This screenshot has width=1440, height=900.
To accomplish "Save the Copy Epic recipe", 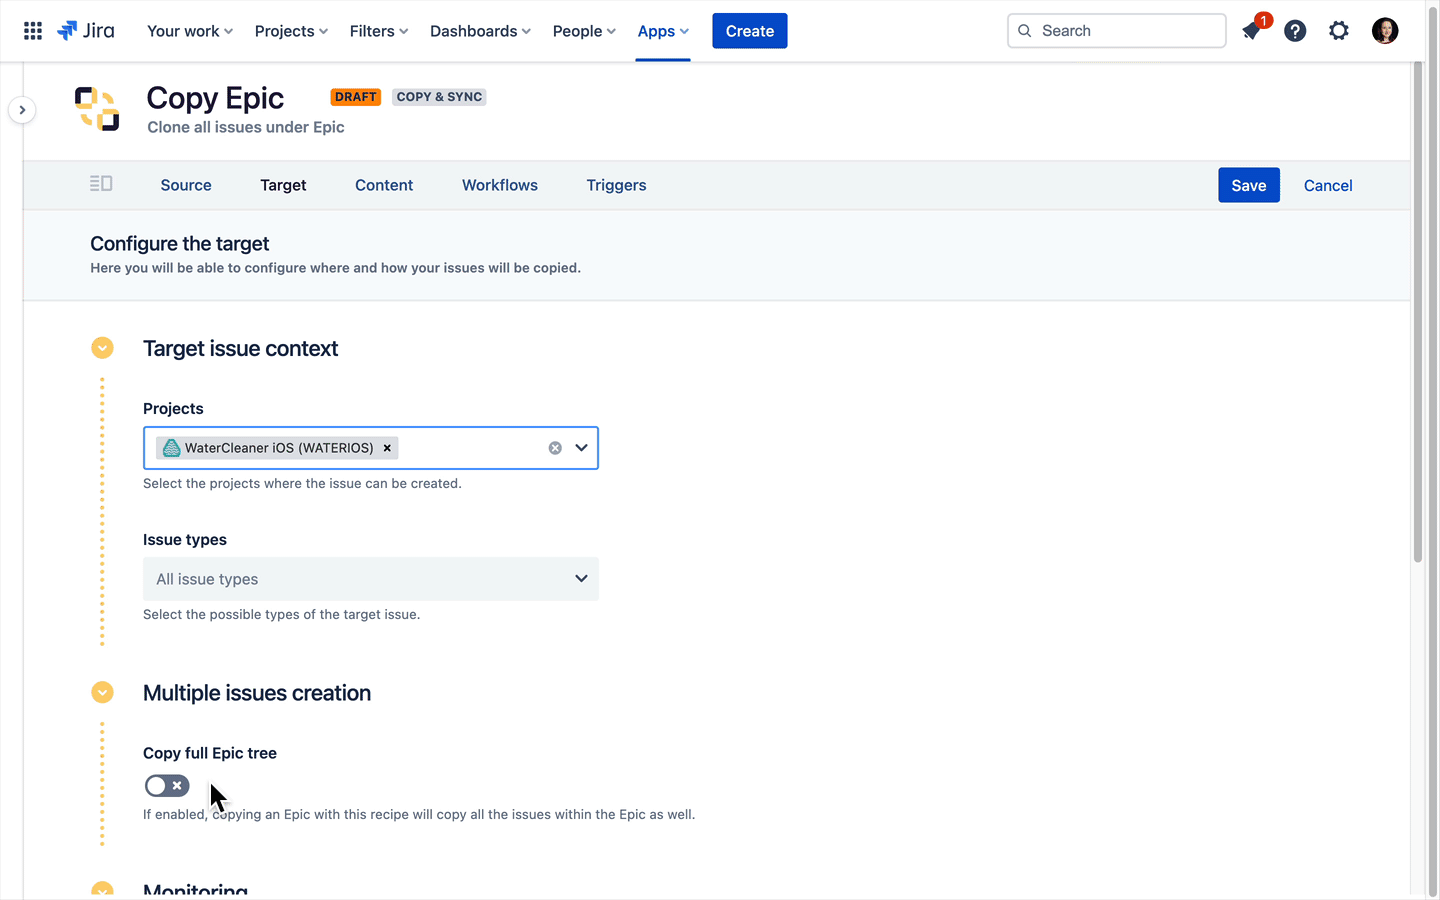I will click(x=1248, y=185).
